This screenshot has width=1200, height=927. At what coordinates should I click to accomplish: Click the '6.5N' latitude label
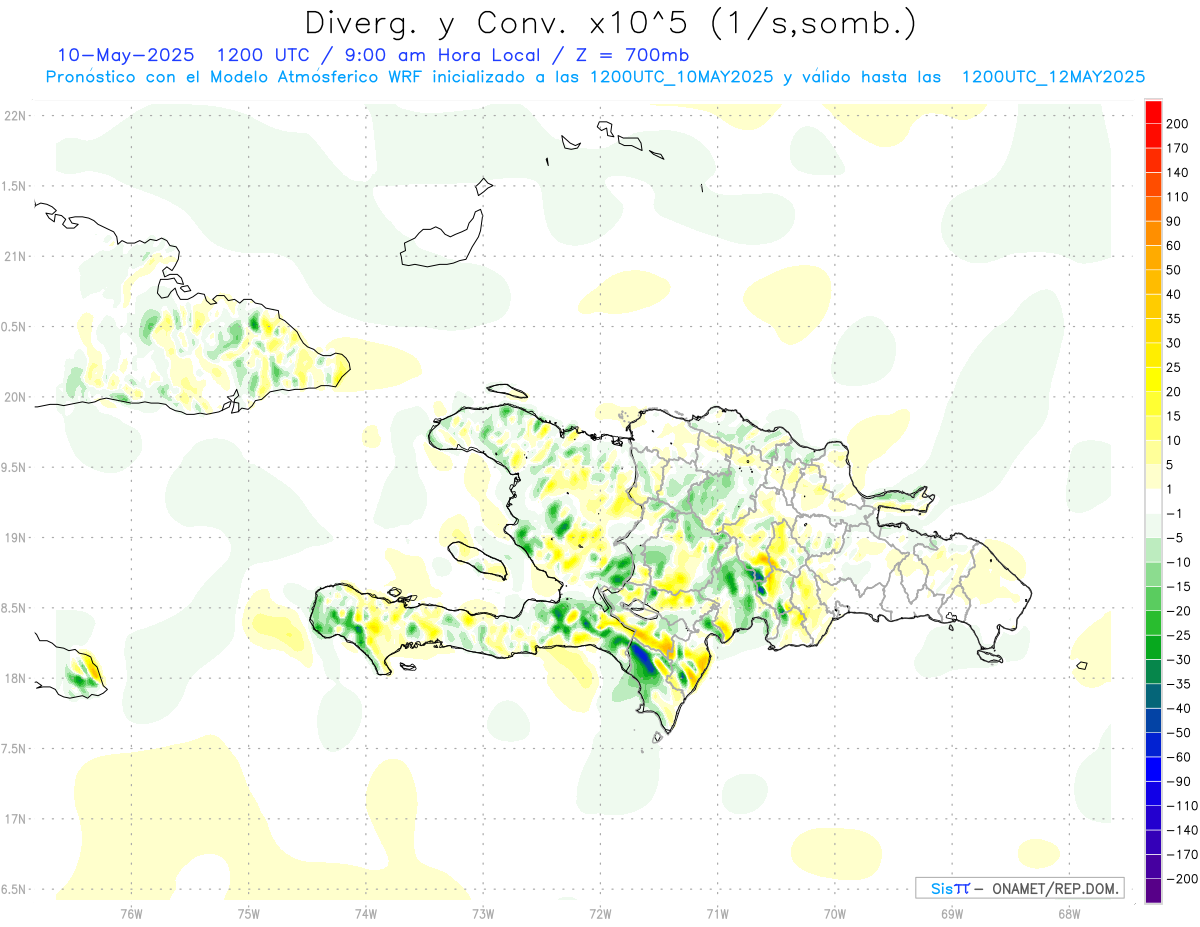point(15,889)
